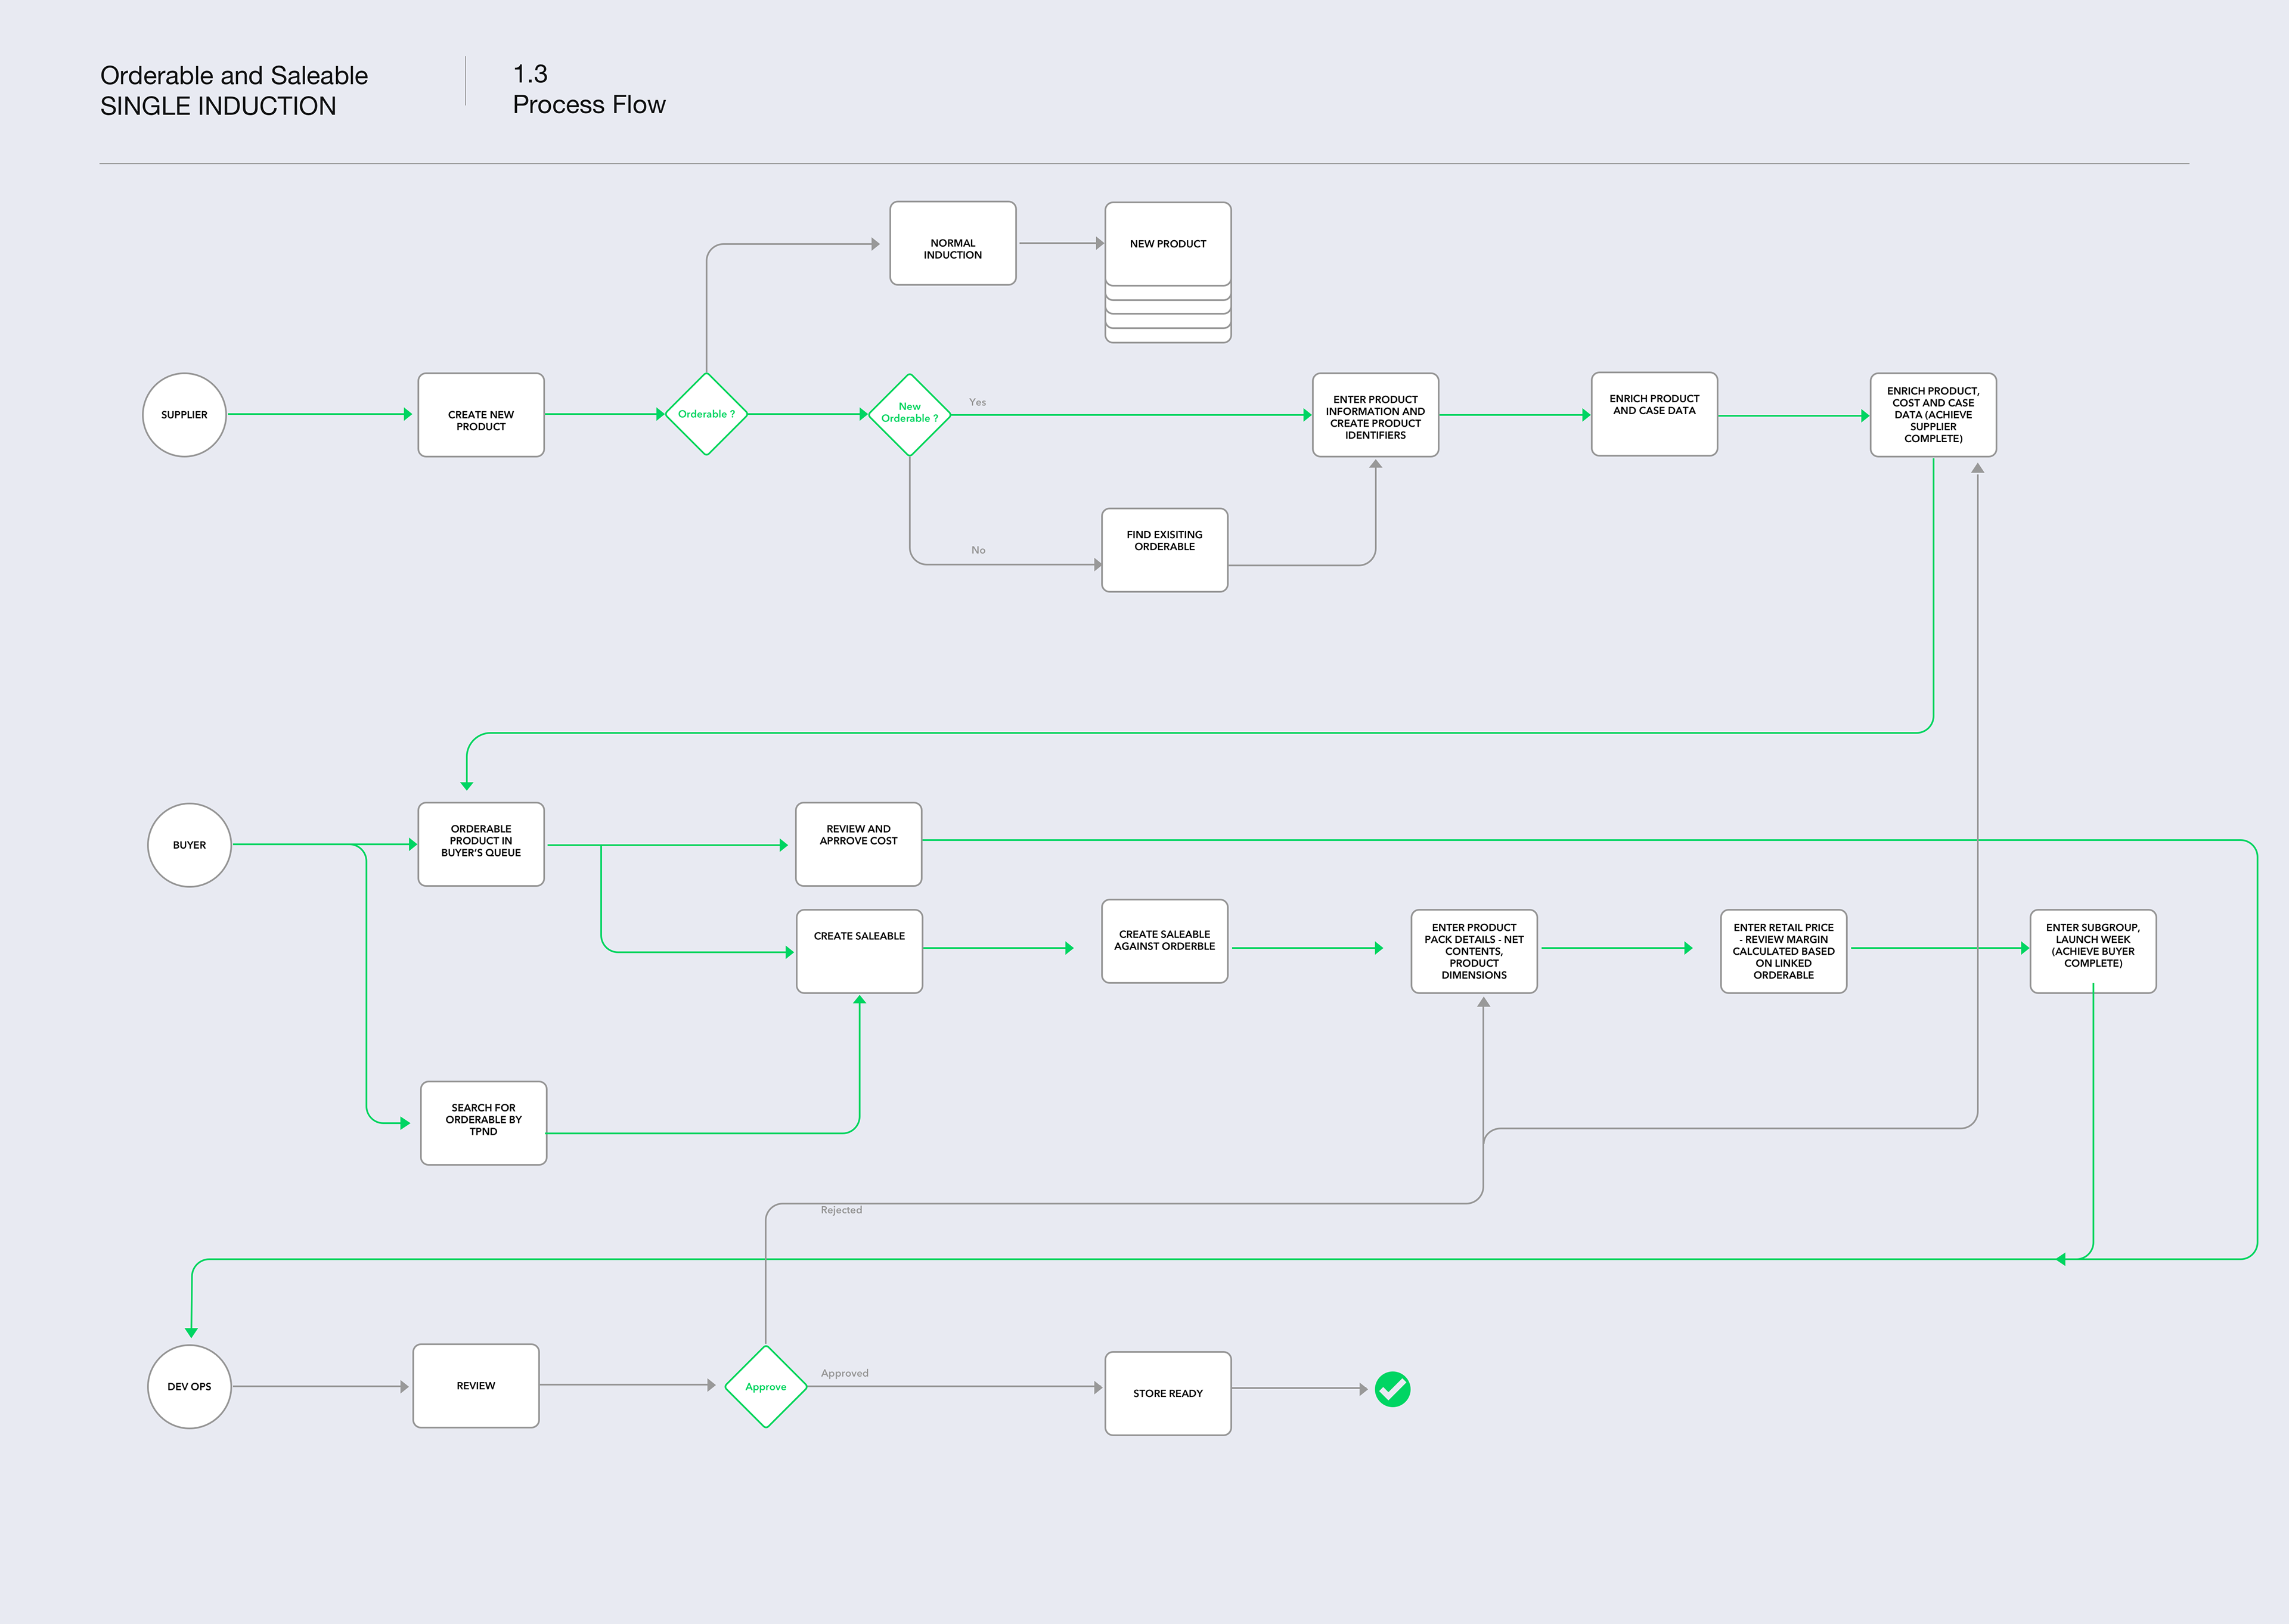2289x1624 pixels.
Task: Click the New Orderable ? decision diamond
Action: (x=909, y=414)
